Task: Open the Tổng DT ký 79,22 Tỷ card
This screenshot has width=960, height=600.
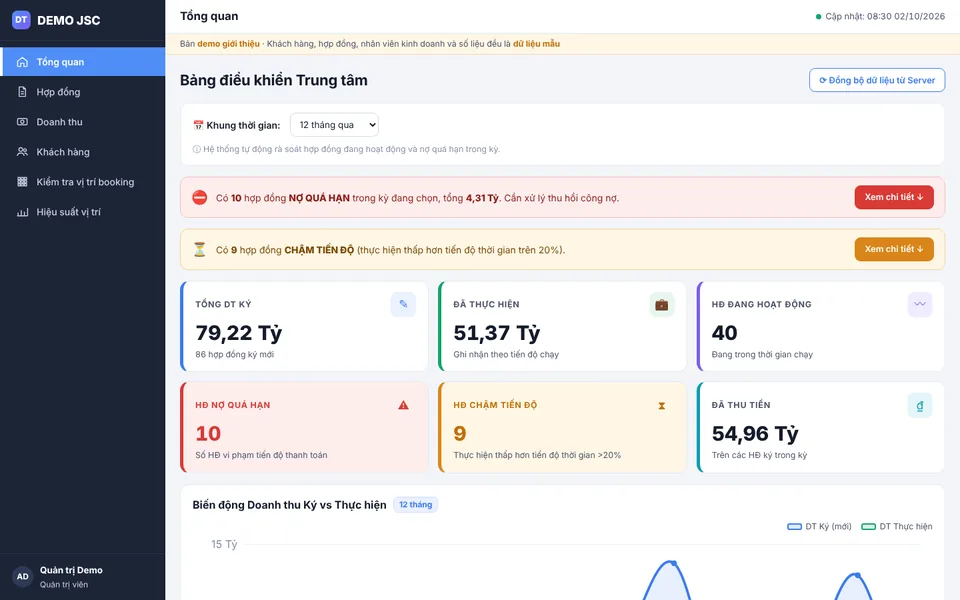Action: click(304, 326)
